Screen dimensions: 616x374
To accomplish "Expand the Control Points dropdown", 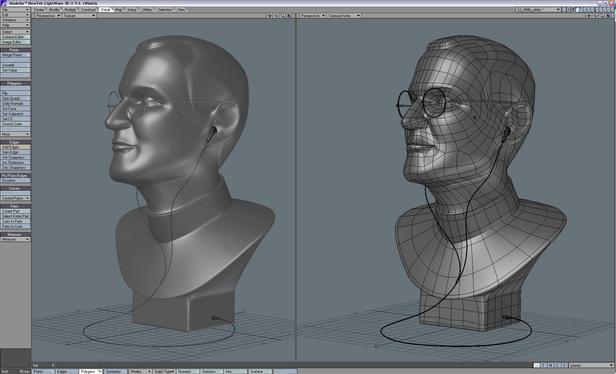I will (x=15, y=198).
